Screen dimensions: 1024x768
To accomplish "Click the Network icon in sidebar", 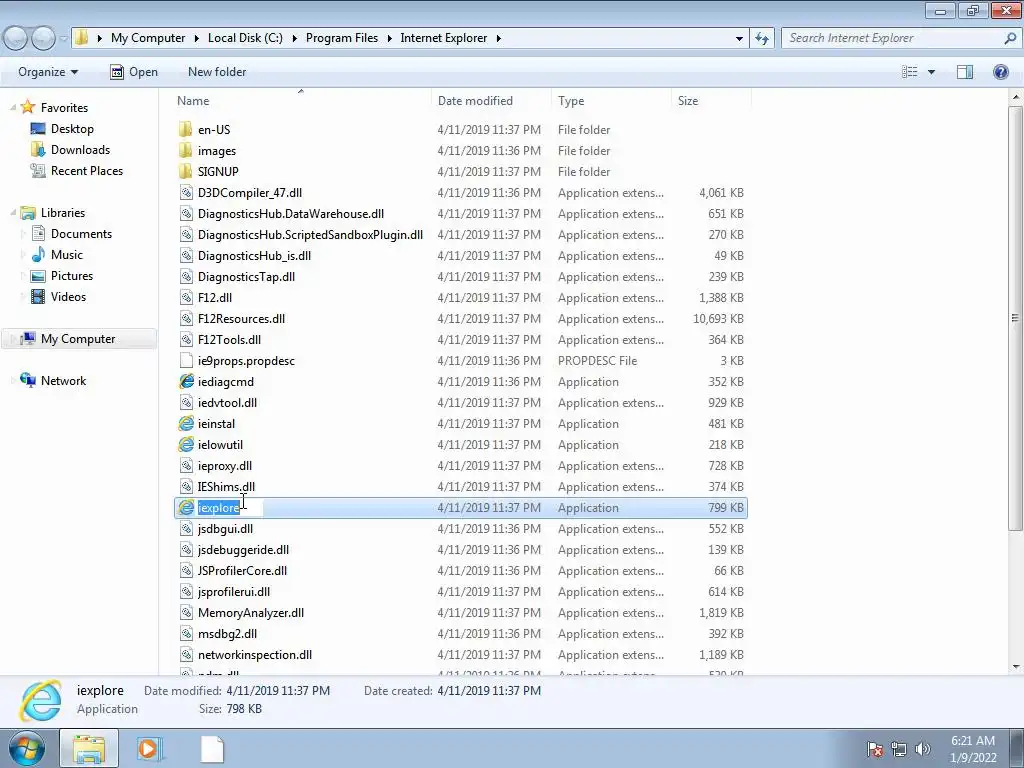I will [x=27, y=380].
